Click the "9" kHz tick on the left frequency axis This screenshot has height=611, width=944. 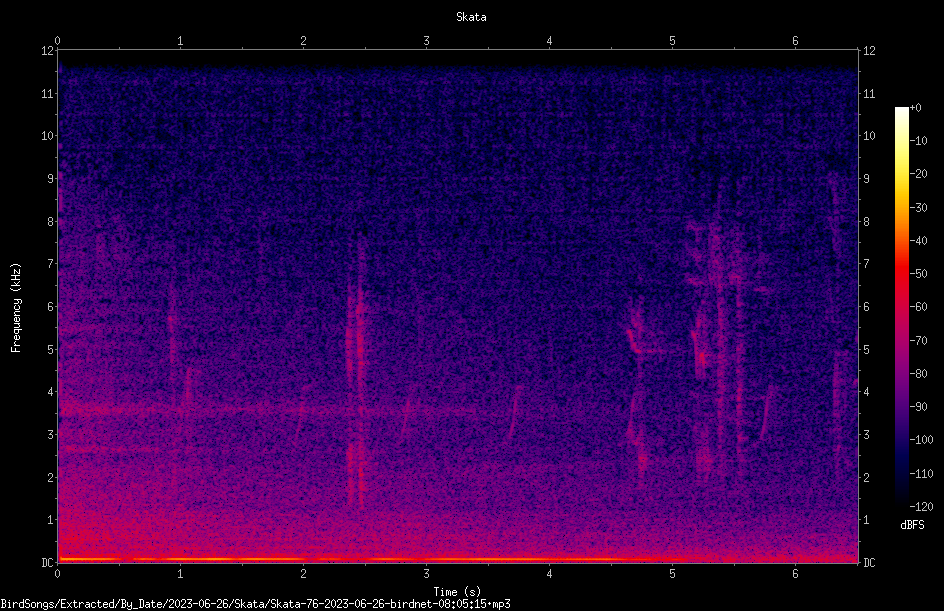[50, 179]
